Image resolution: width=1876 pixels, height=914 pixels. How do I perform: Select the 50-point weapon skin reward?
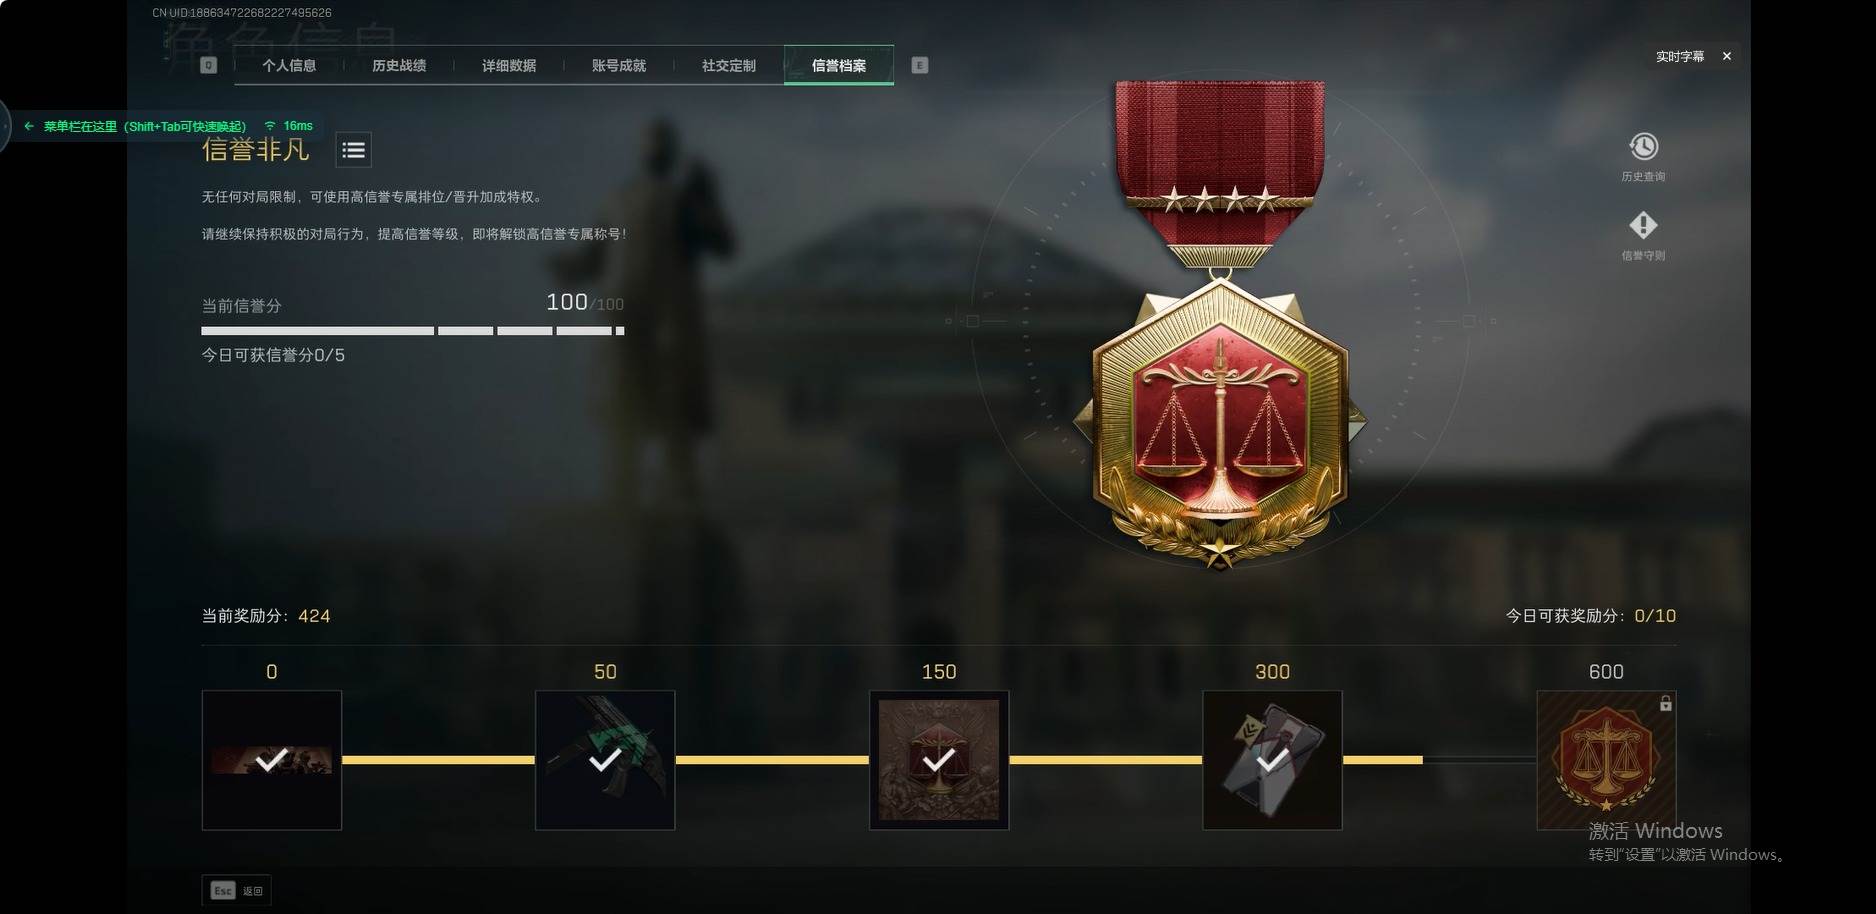605,760
